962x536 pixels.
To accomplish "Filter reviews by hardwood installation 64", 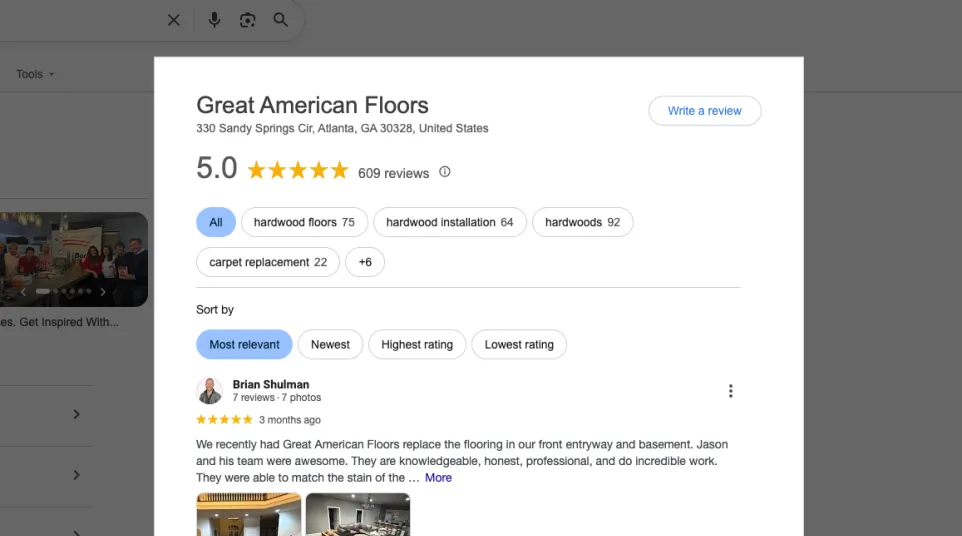I will tap(450, 222).
